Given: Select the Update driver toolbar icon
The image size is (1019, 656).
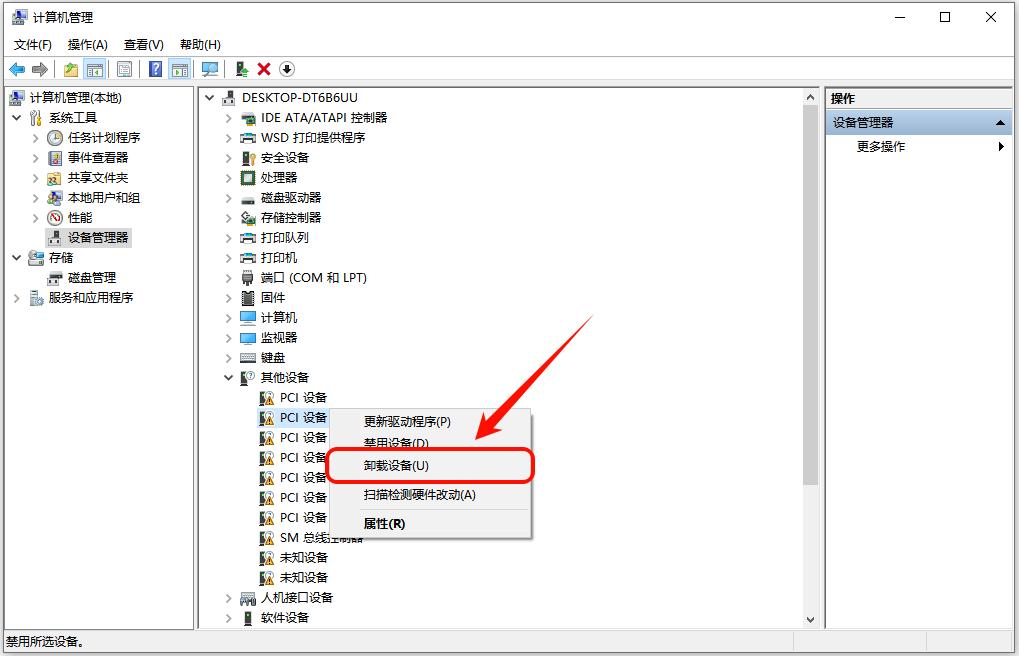Looking at the screenshot, I should pos(240,69).
